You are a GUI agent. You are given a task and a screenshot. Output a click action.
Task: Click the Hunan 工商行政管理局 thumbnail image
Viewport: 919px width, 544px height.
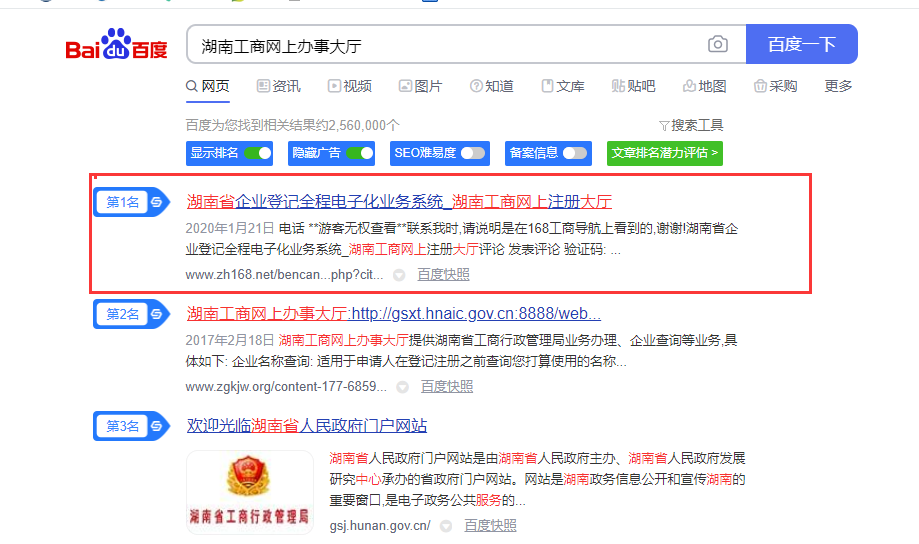tap(250, 492)
